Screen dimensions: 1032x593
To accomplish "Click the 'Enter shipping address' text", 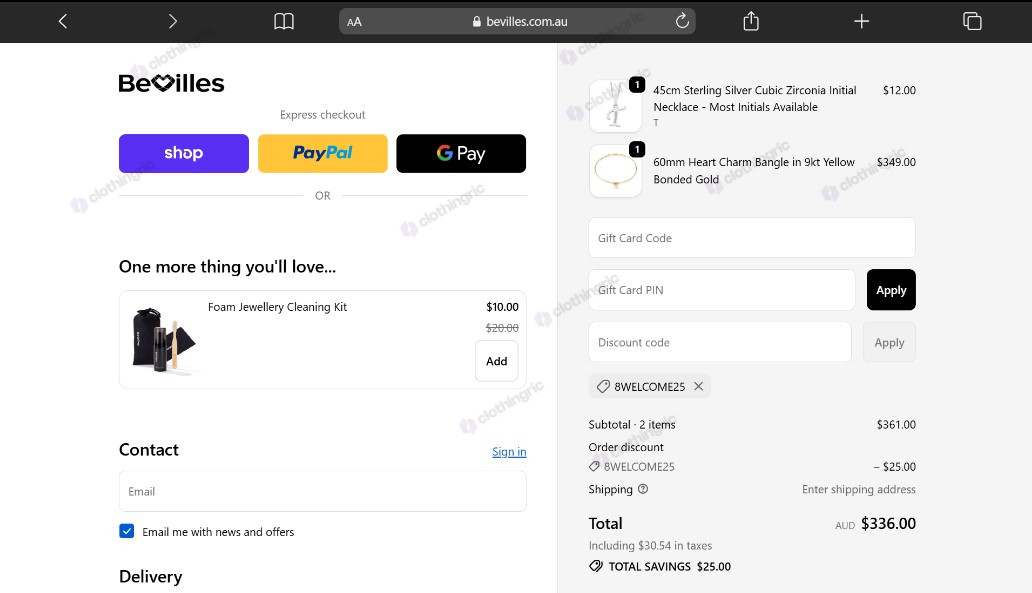I will pyautogui.click(x=858, y=489).
